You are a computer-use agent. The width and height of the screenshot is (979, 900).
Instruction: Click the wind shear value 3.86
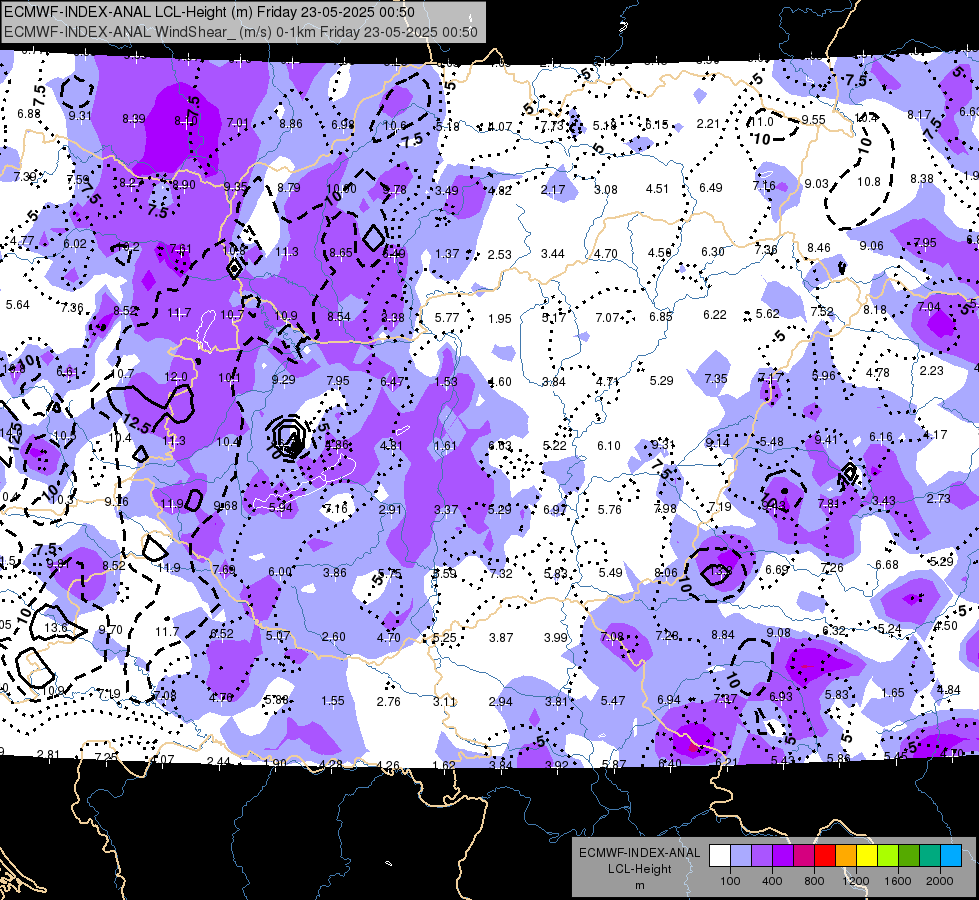pyautogui.click(x=335, y=573)
